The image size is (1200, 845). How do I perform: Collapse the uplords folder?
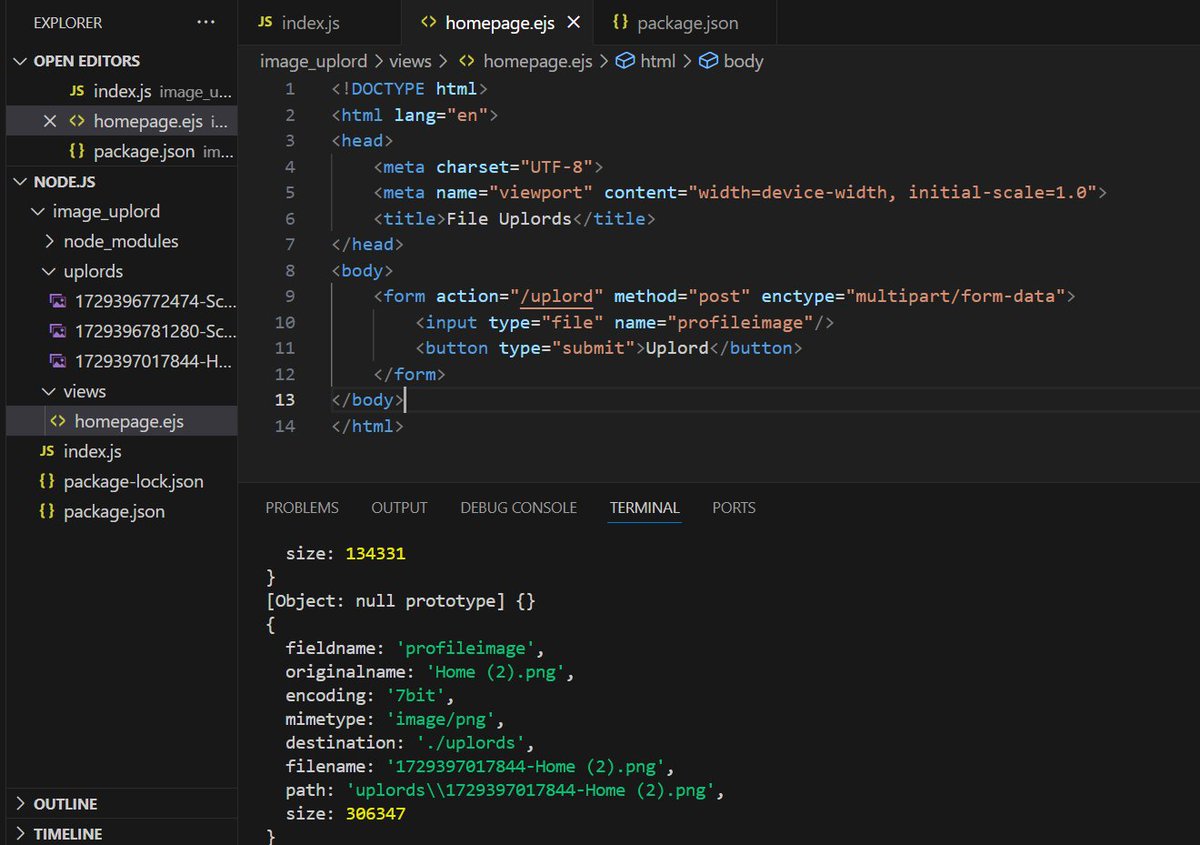coord(50,271)
